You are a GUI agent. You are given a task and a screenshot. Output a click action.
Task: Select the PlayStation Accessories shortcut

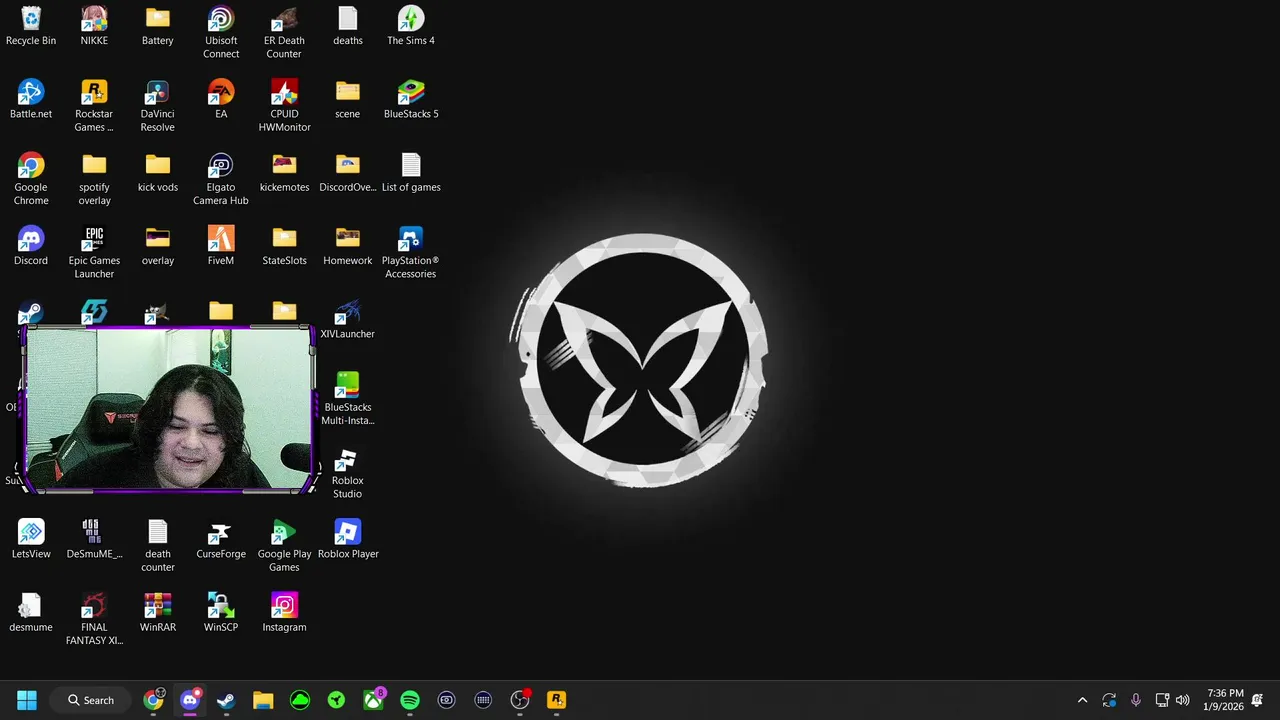[411, 252]
